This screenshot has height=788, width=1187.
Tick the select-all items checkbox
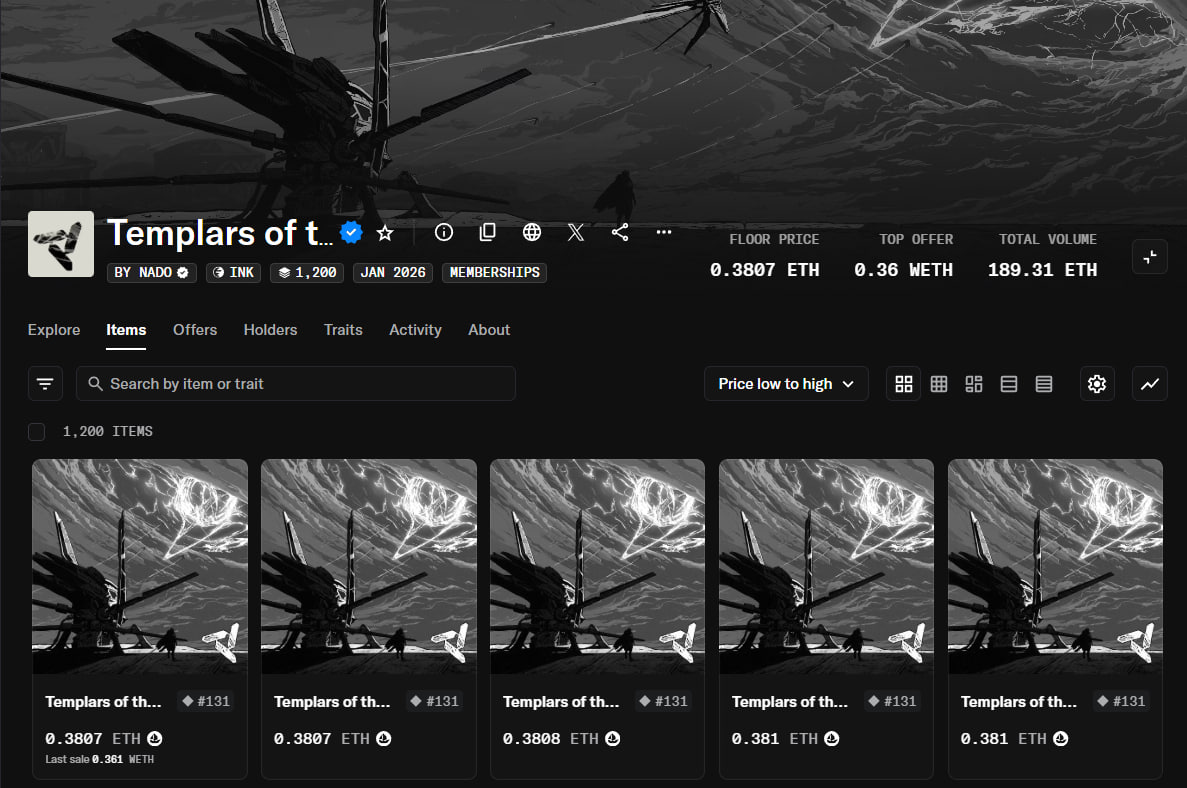tap(37, 432)
